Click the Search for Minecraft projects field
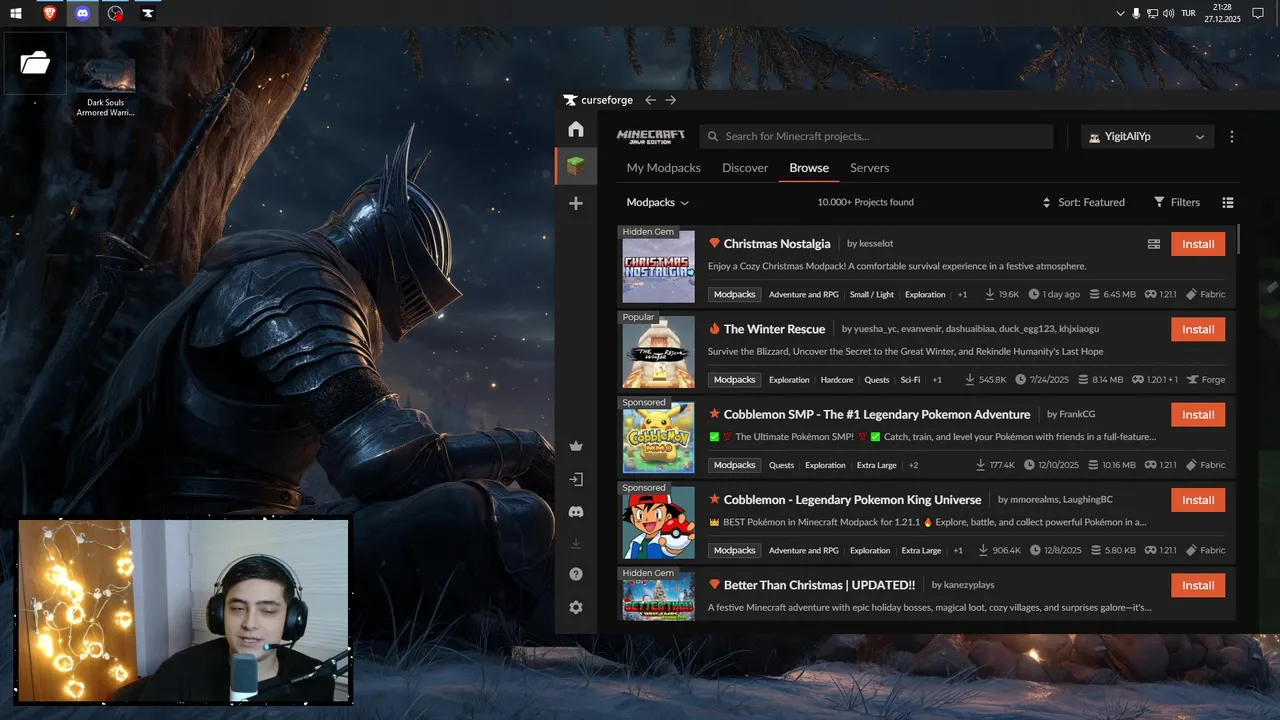This screenshot has height=720, width=1280. 876,137
